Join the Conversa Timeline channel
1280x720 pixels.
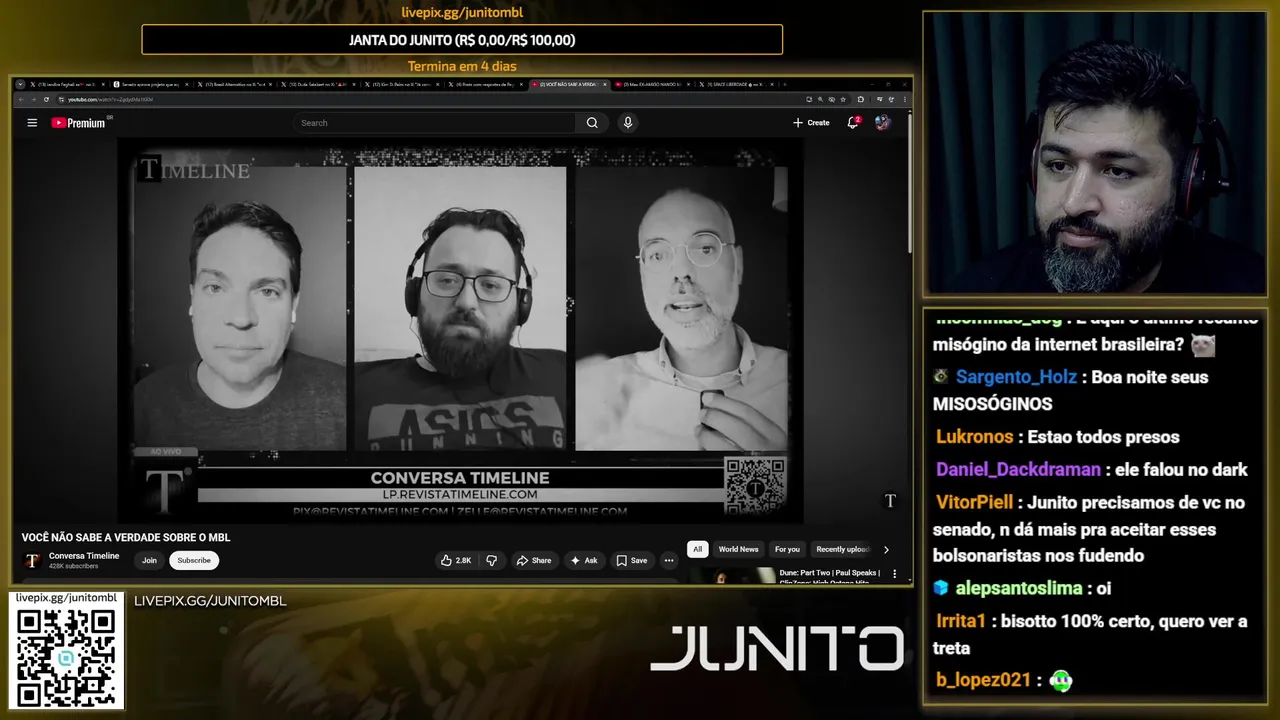[149, 561]
